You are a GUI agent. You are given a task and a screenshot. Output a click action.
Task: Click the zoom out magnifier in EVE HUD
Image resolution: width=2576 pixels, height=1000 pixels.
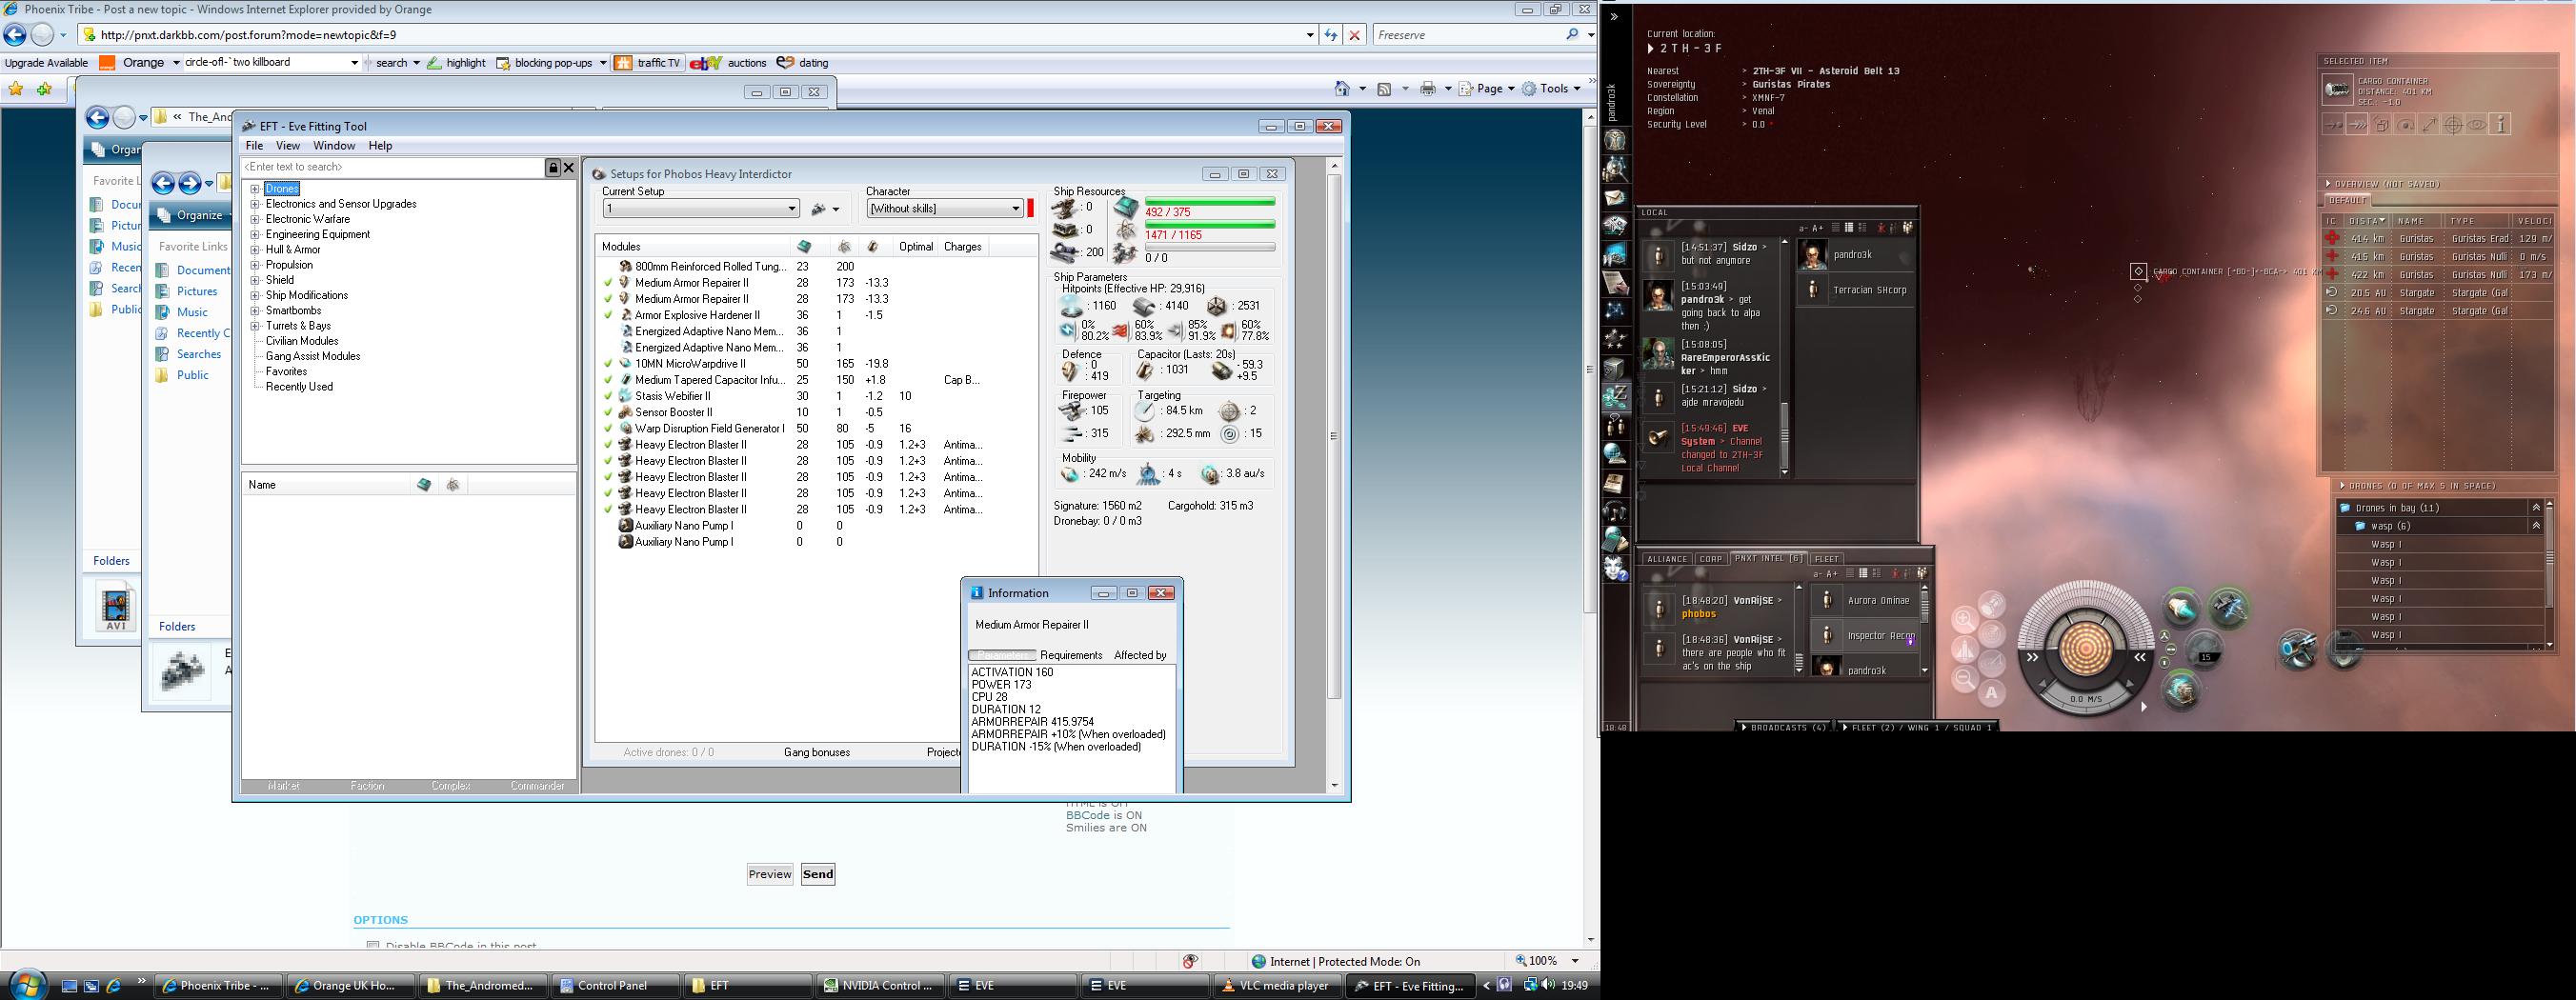[1964, 679]
